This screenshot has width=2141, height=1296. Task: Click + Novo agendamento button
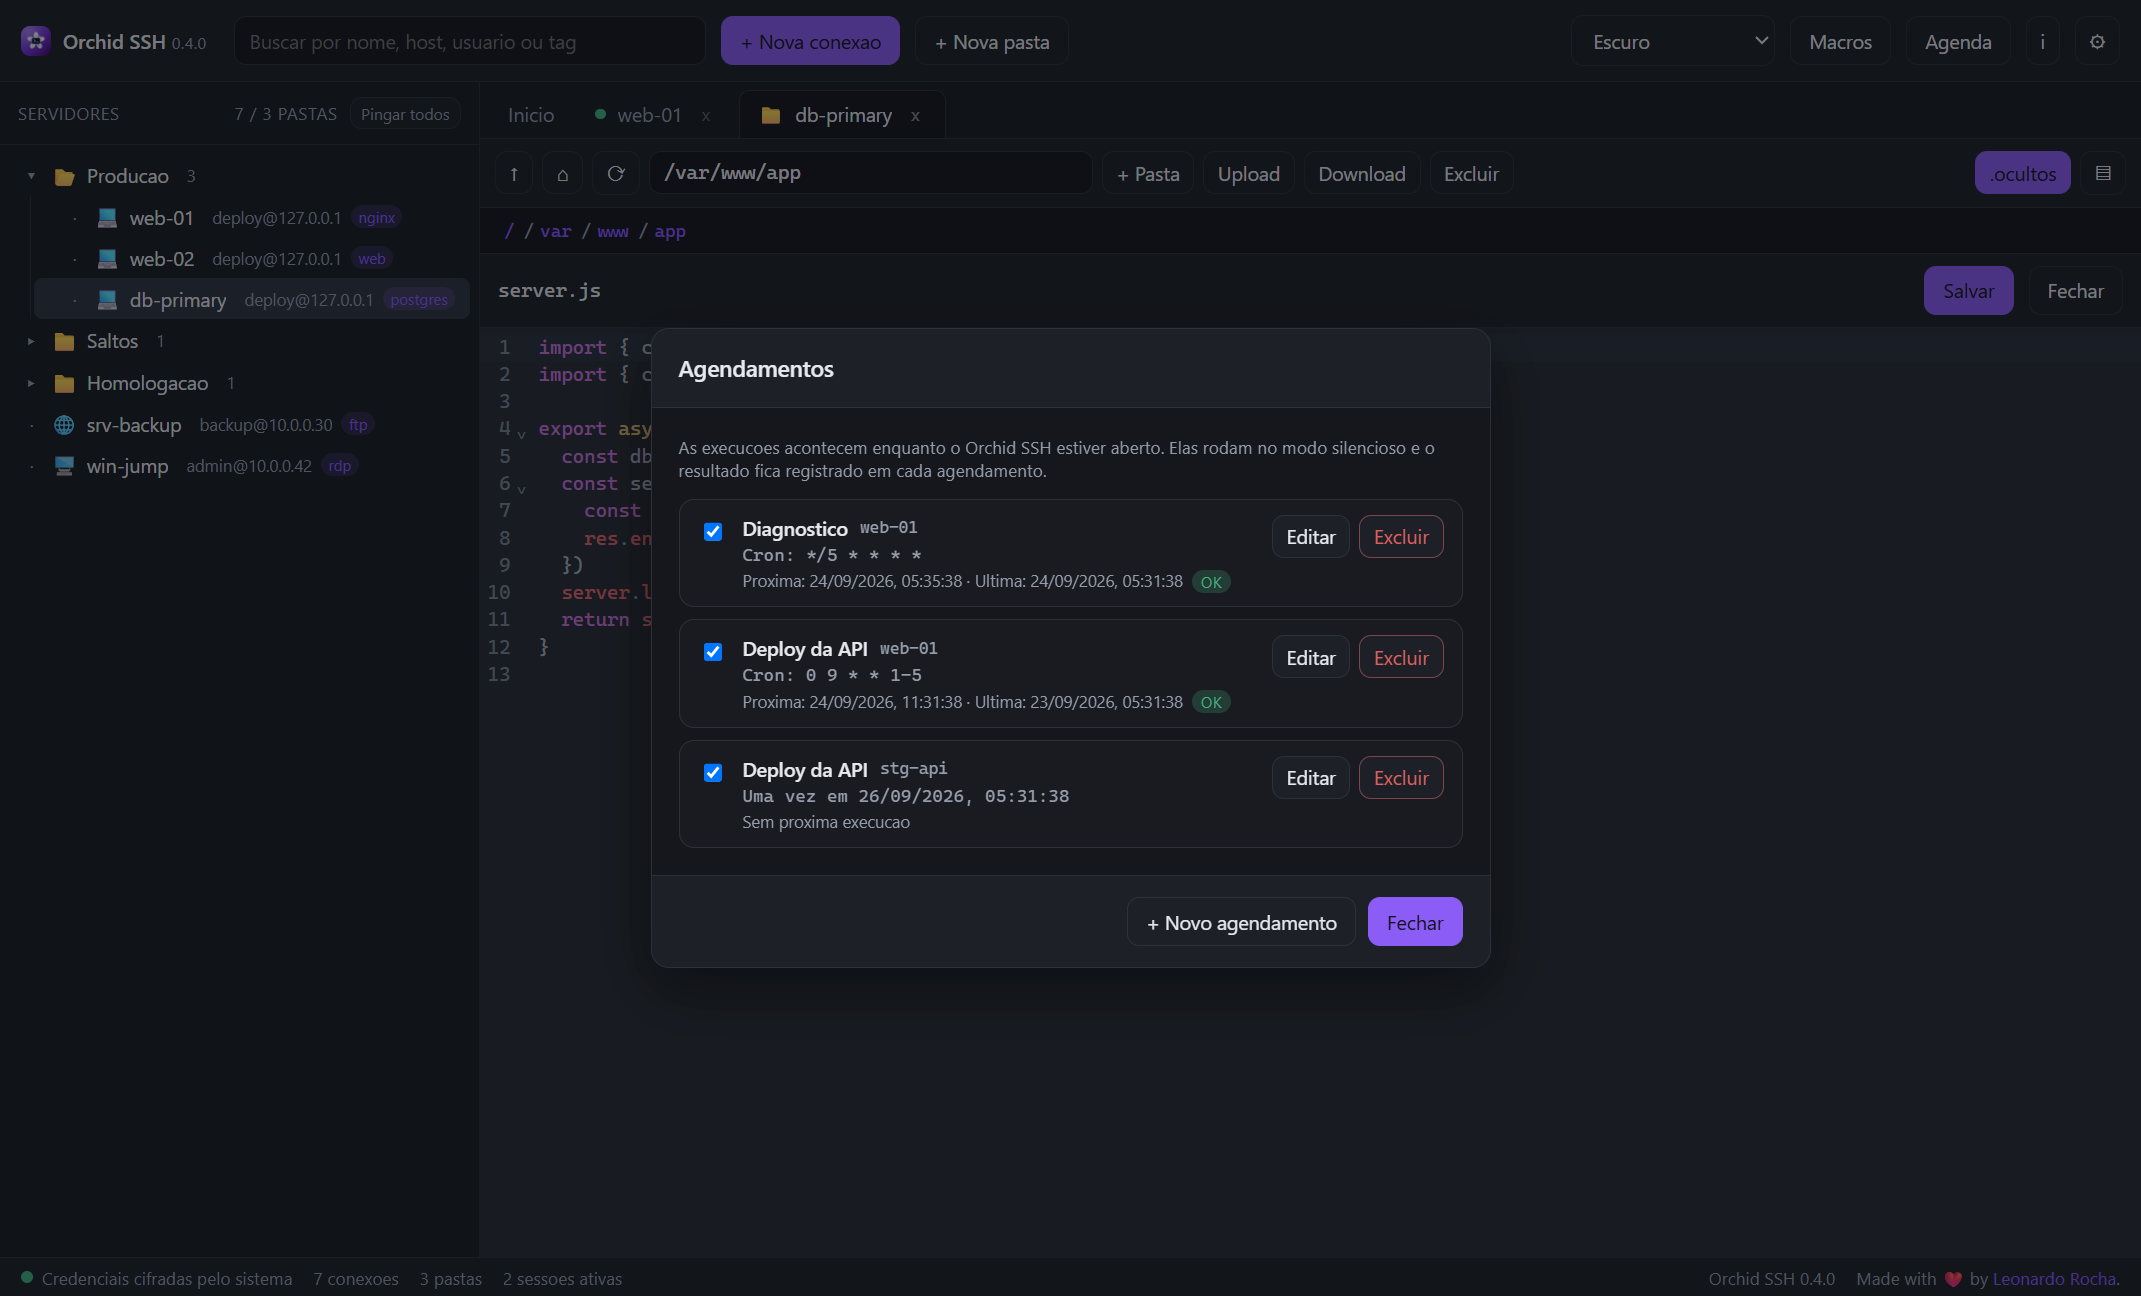click(x=1241, y=922)
